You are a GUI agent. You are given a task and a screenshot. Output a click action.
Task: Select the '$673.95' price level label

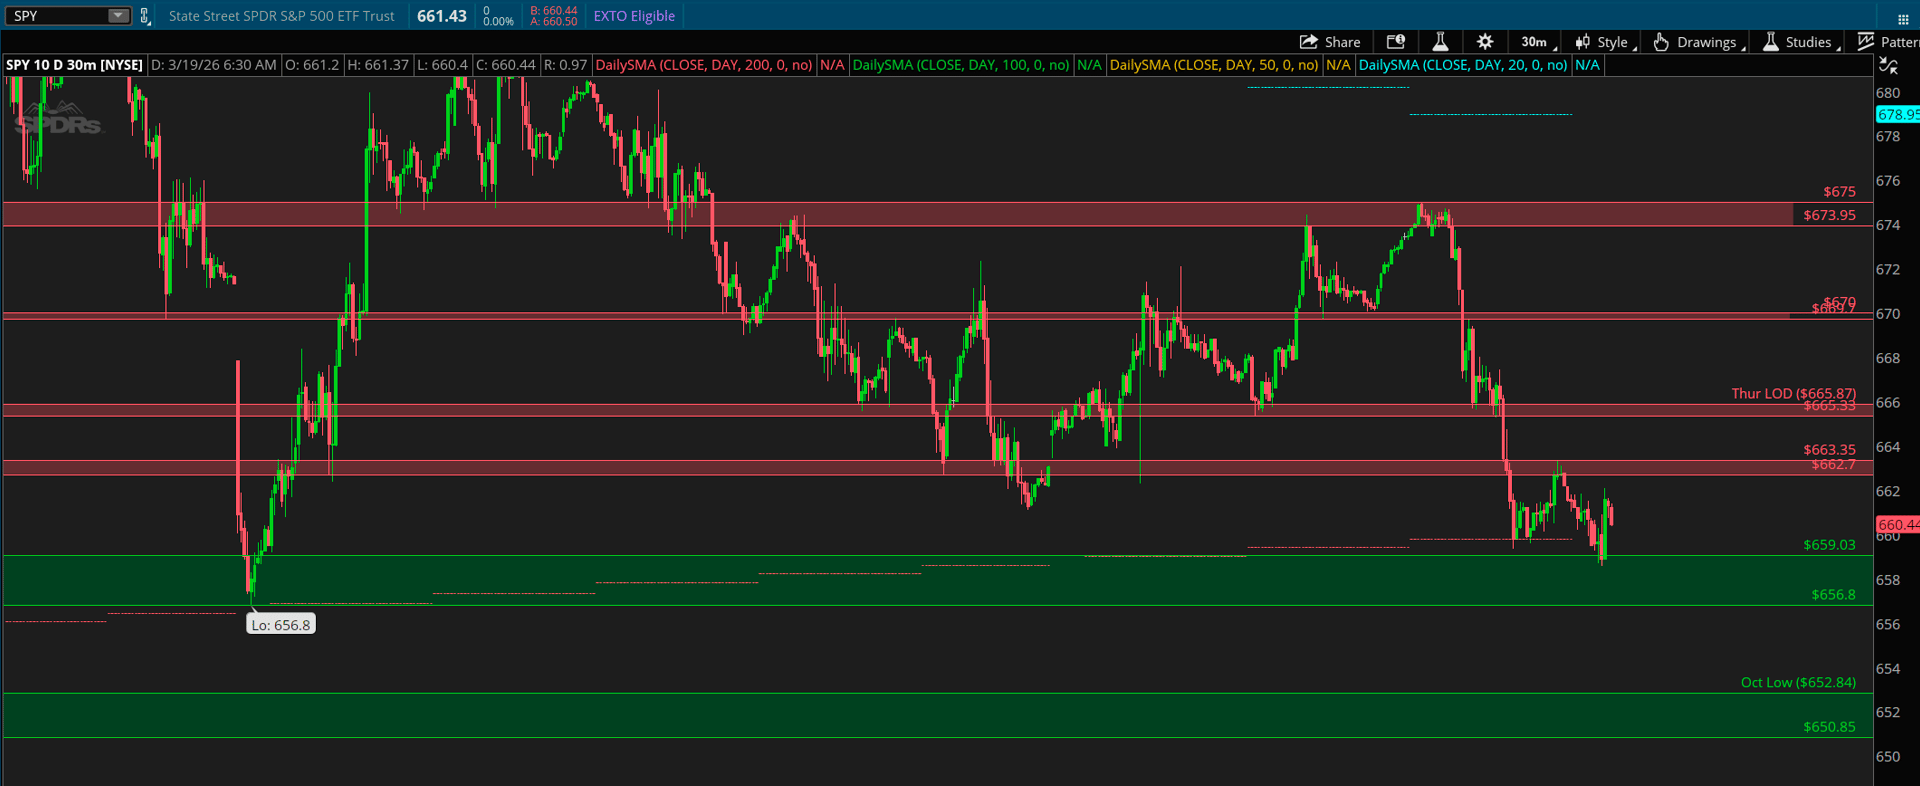point(1829,215)
